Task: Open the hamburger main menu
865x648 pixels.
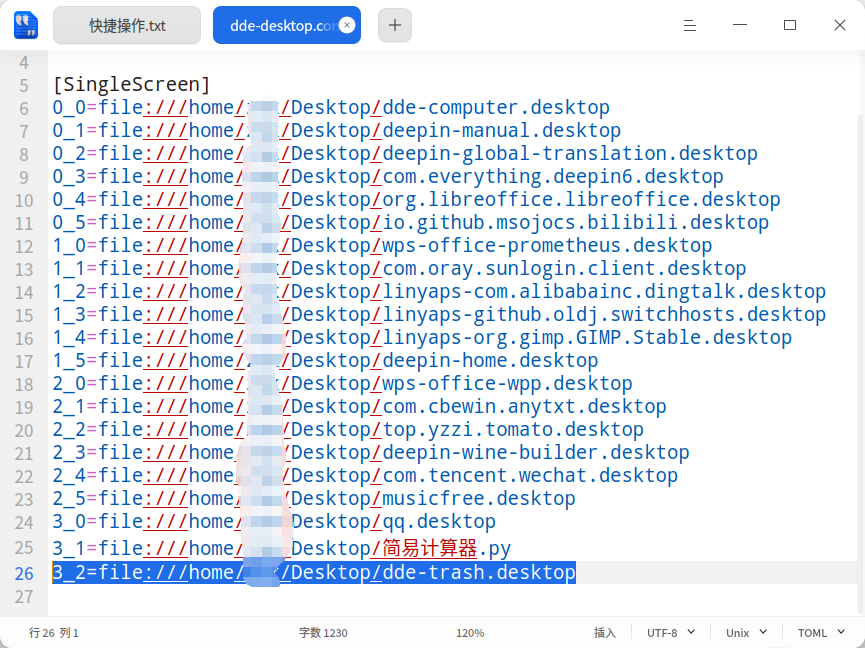Action: tap(690, 25)
